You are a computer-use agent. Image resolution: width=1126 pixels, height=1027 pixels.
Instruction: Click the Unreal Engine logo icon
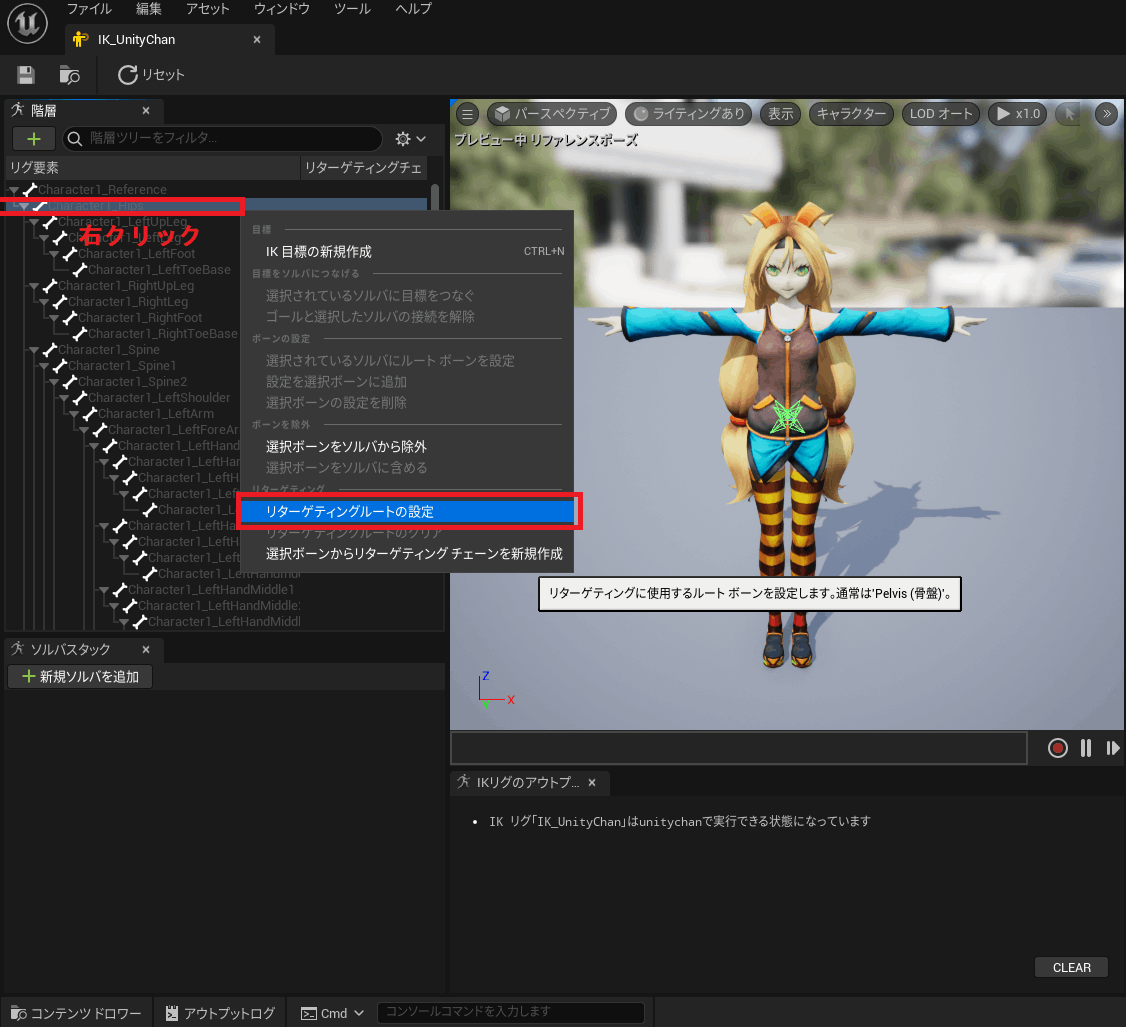[x=27, y=24]
